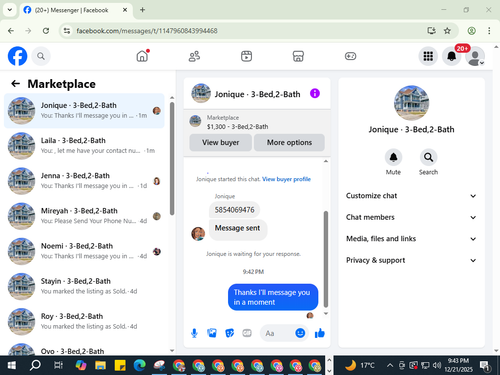
Task: Open the Facebook logo home link
Action: 17,56
